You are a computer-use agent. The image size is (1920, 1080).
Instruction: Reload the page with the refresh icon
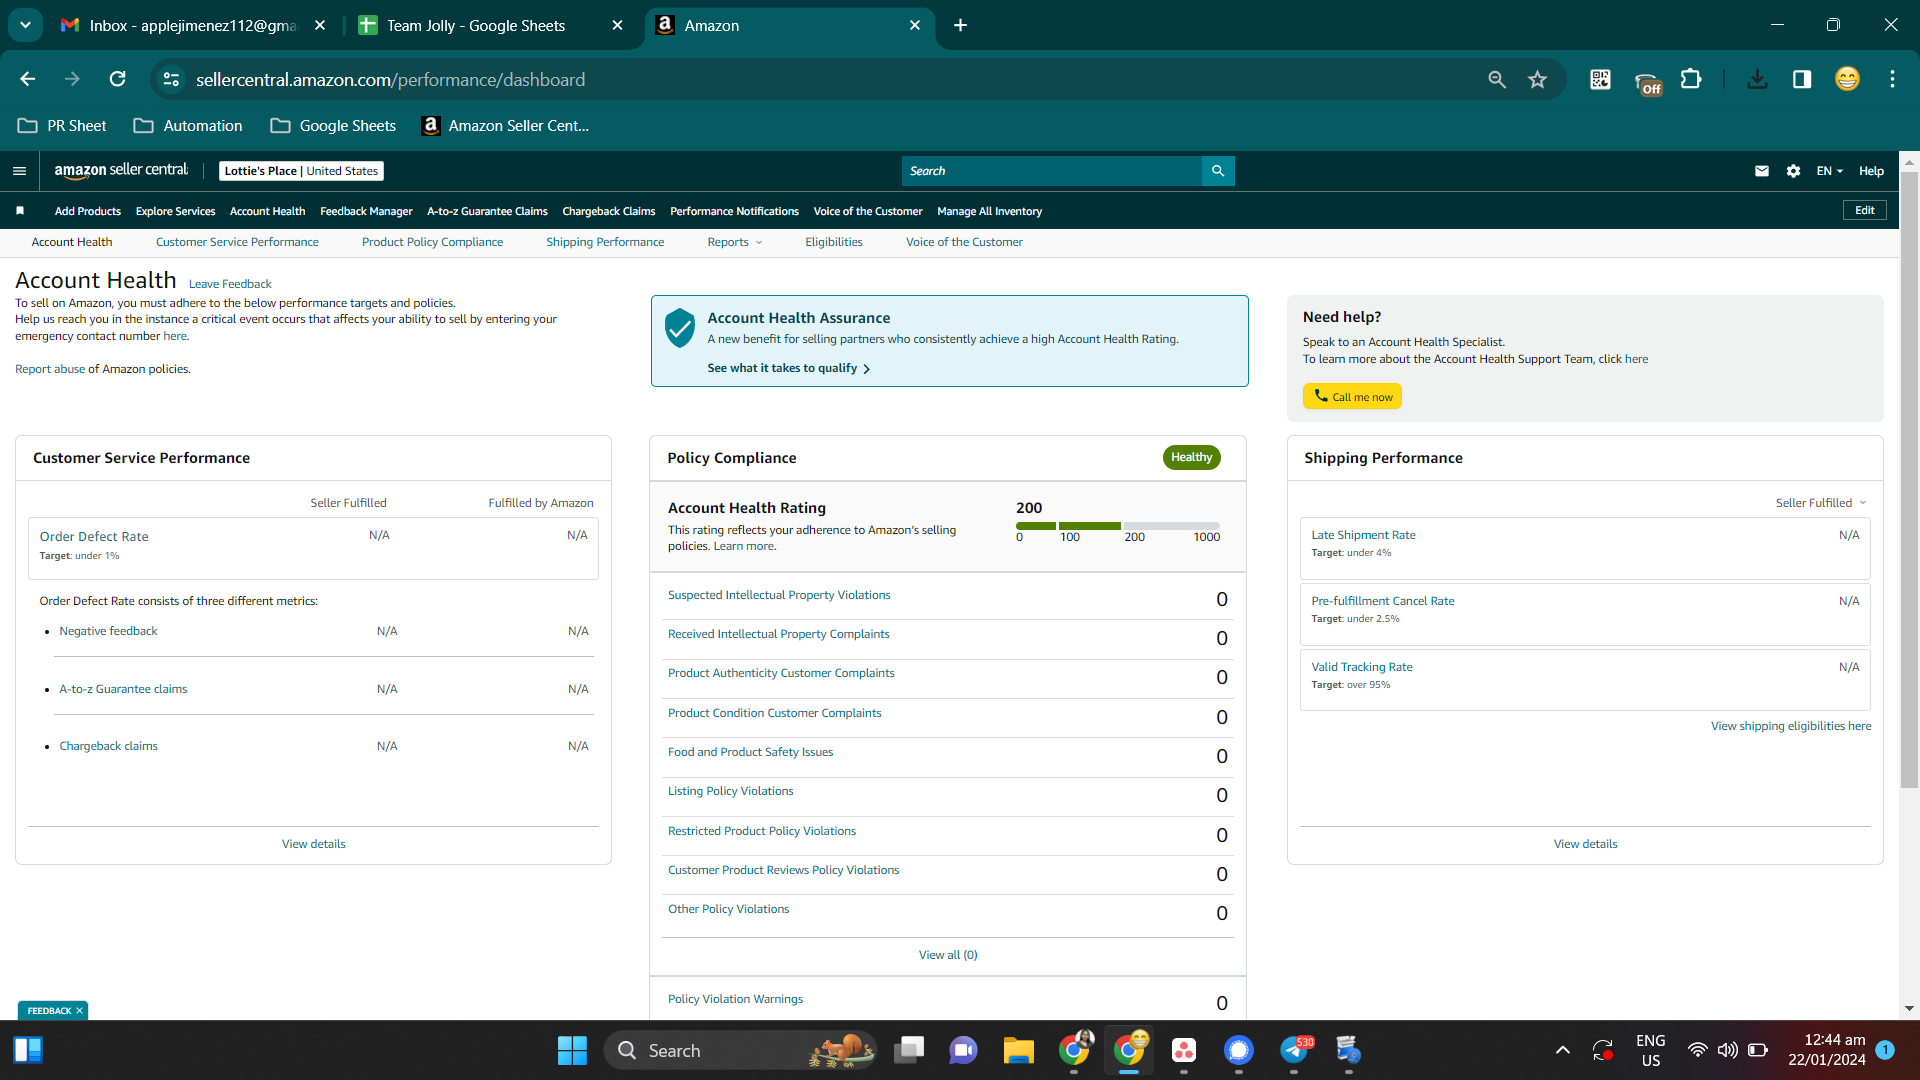pos(118,79)
